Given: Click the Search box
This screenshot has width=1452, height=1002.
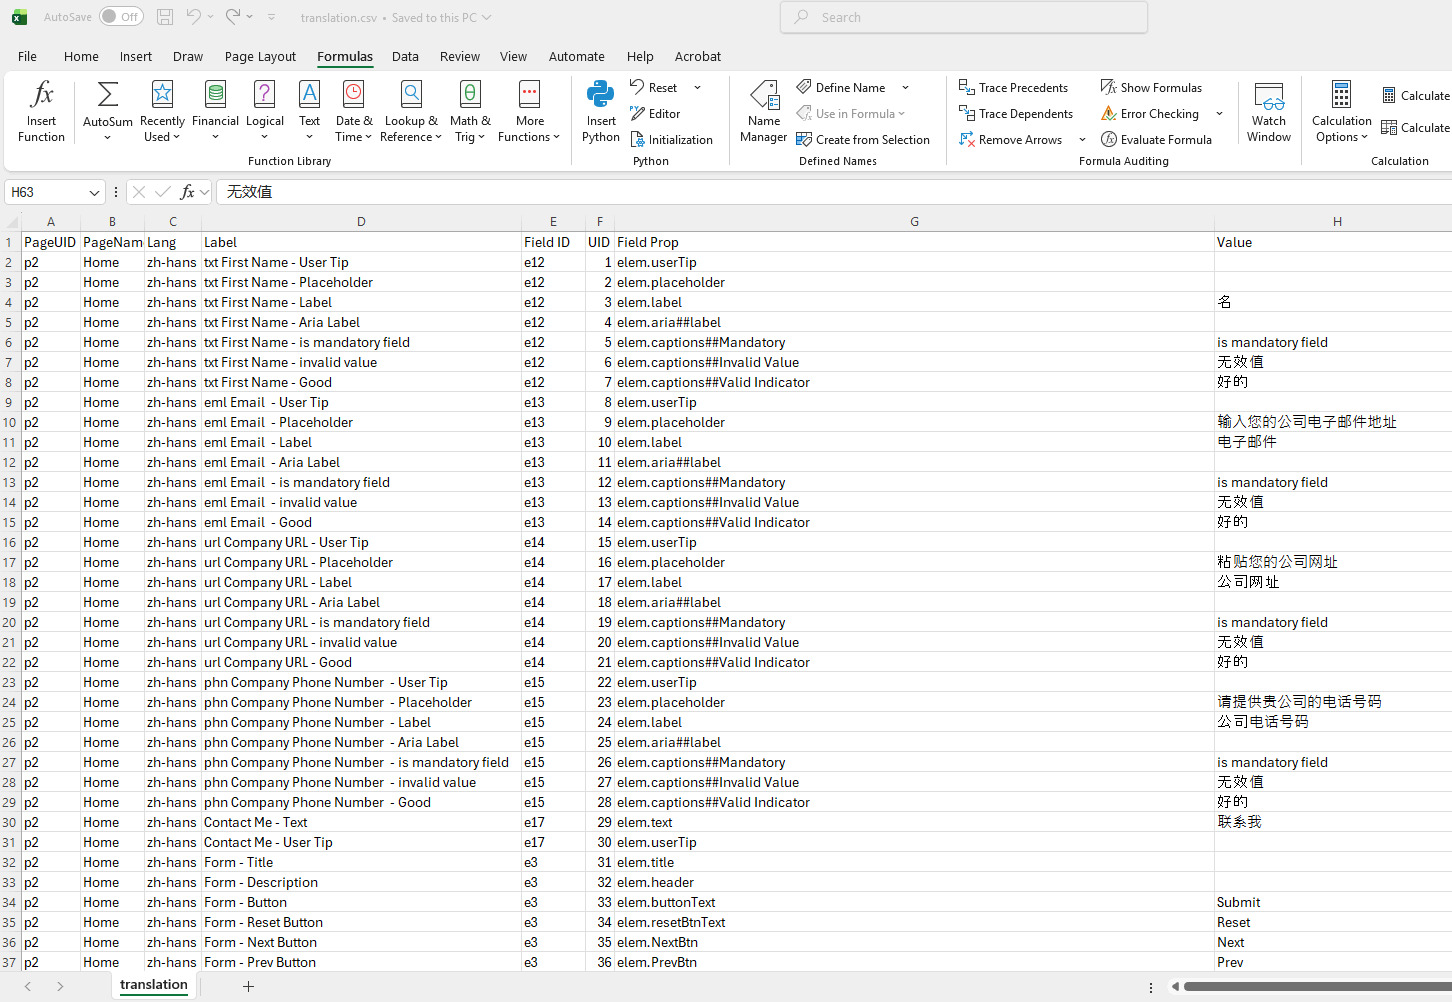Looking at the screenshot, I should (964, 17).
